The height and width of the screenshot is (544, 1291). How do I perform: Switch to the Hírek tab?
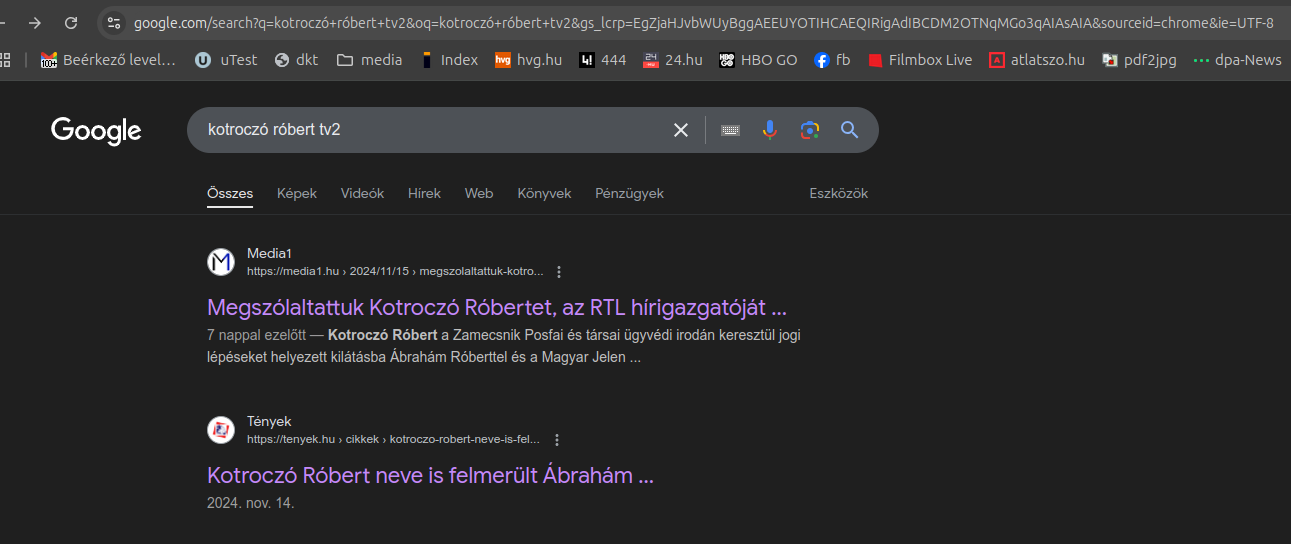(424, 193)
